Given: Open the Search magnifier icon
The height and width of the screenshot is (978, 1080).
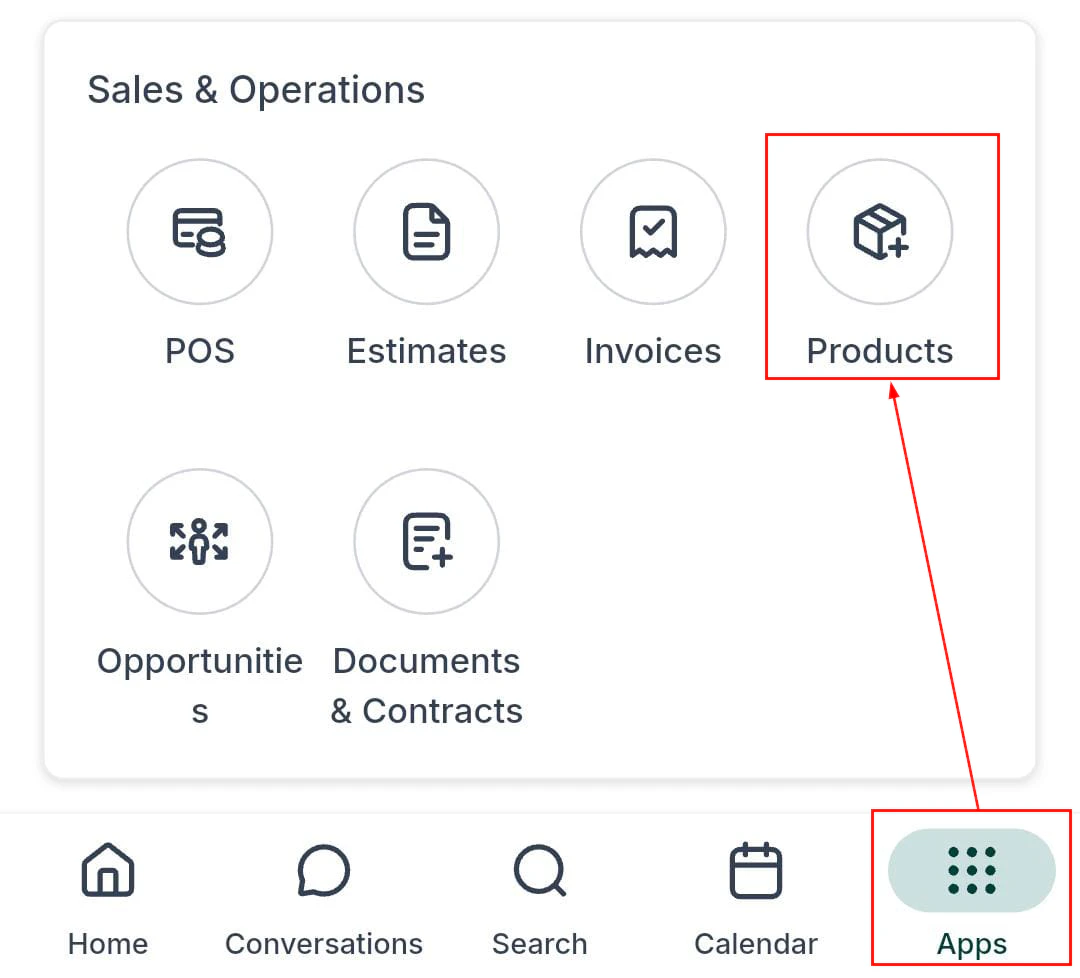Looking at the screenshot, I should [x=540, y=870].
